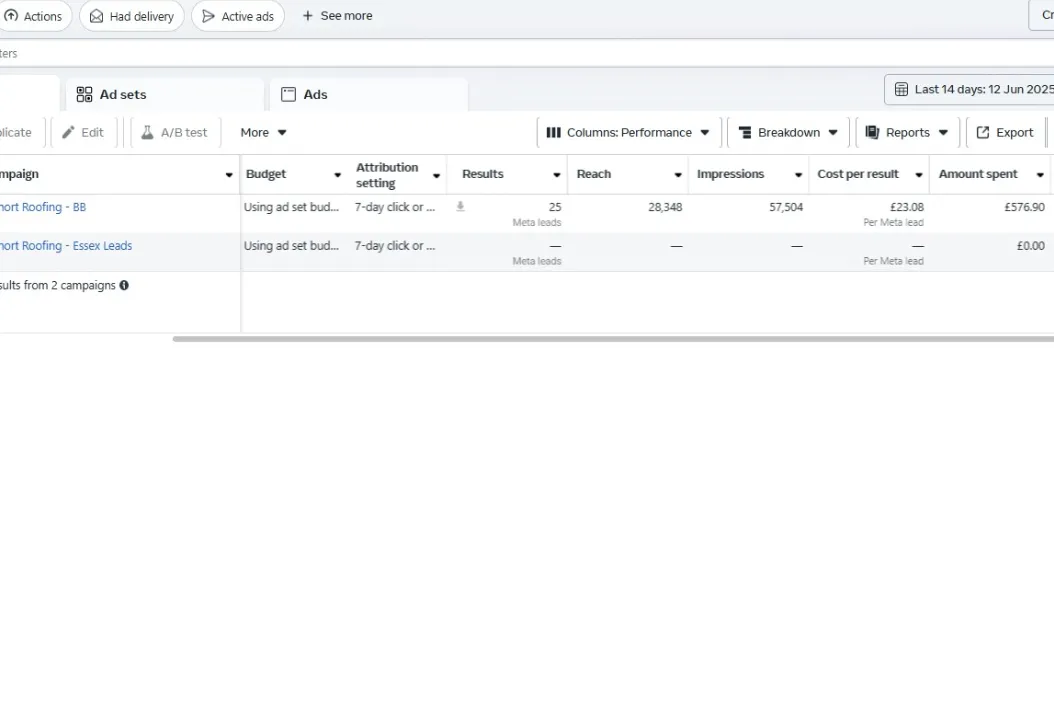Open the Roofing - BB campaign link
1054x710 pixels.
click(x=43, y=207)
